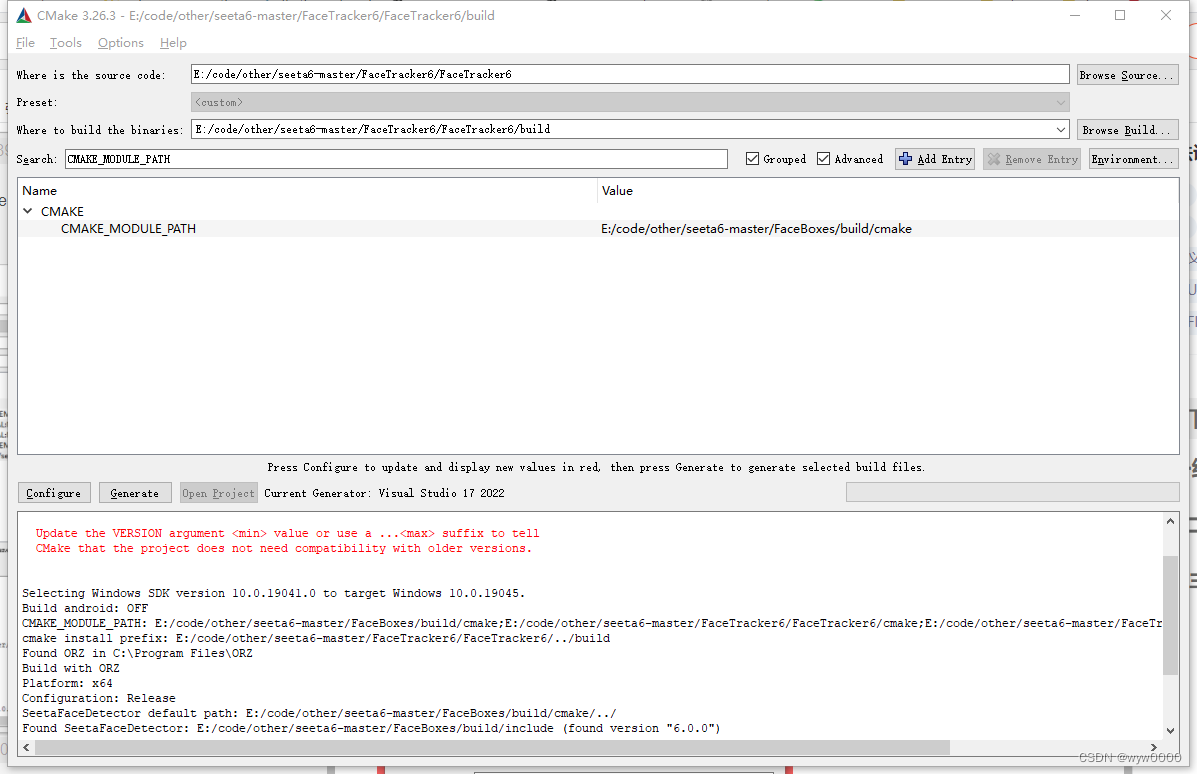Click the Add Entry button
This screenshot has height=774, width=1197.
point(935,159)
